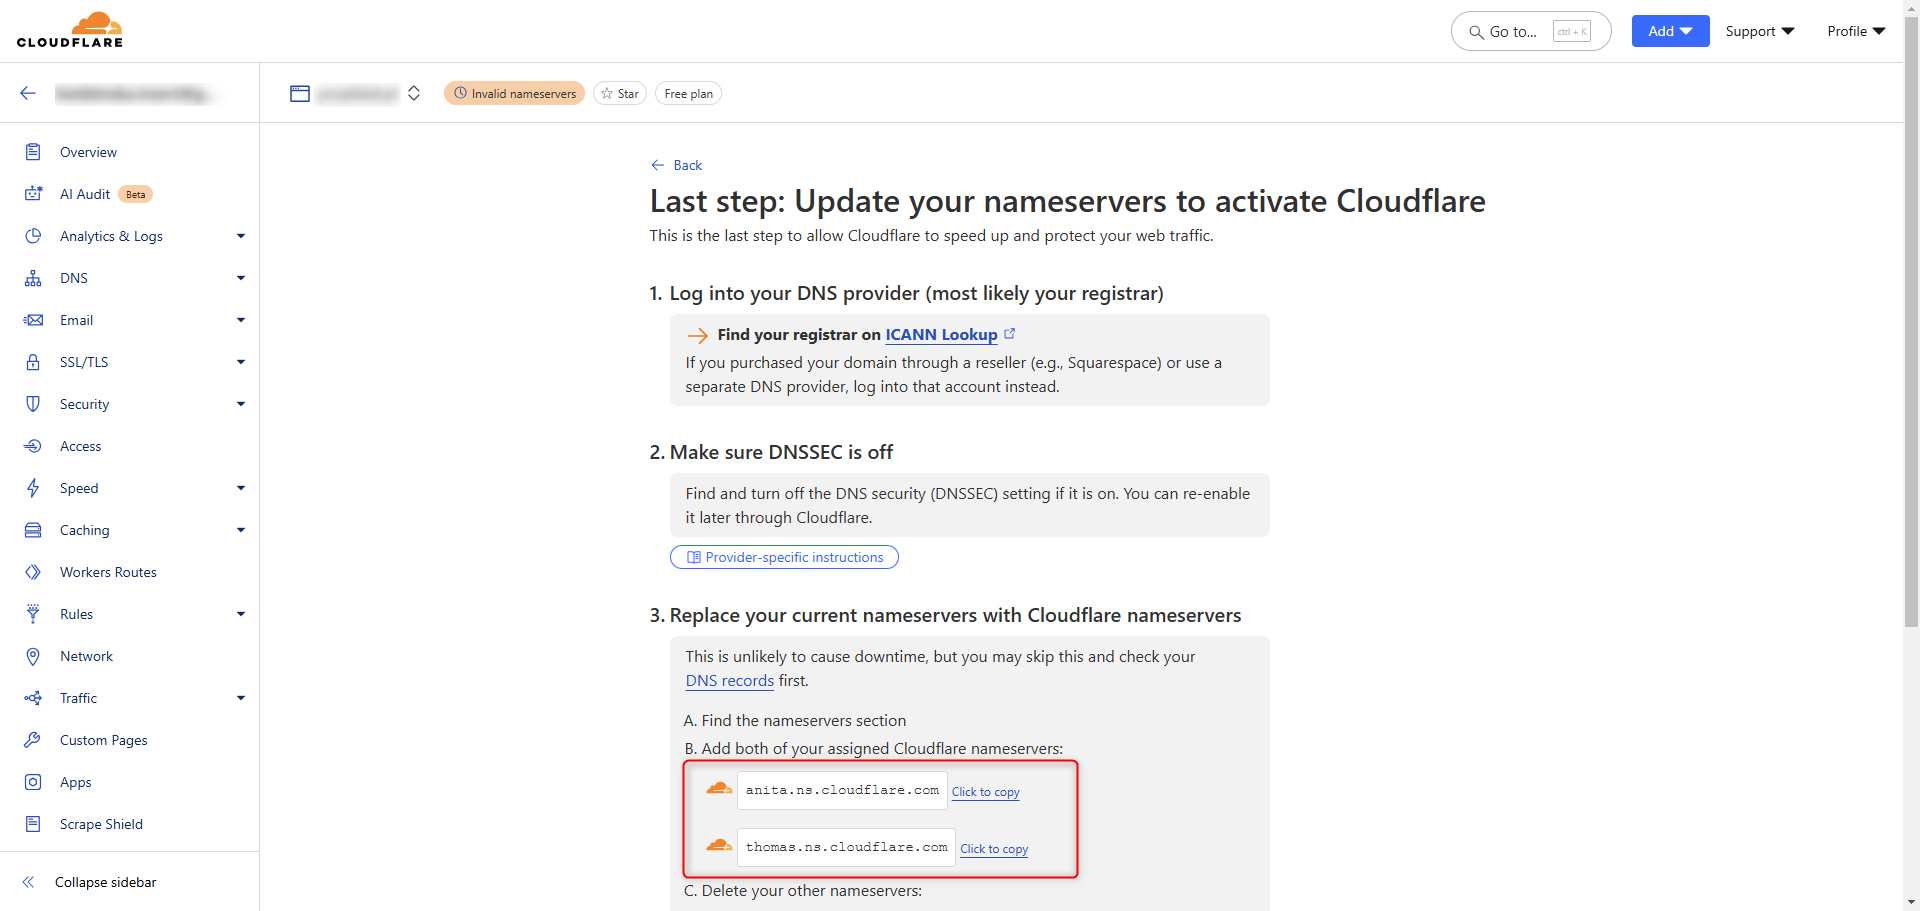The image size is (1920, 911).
Task: Click the Rules funnel icon
Action: pos(33,614)
